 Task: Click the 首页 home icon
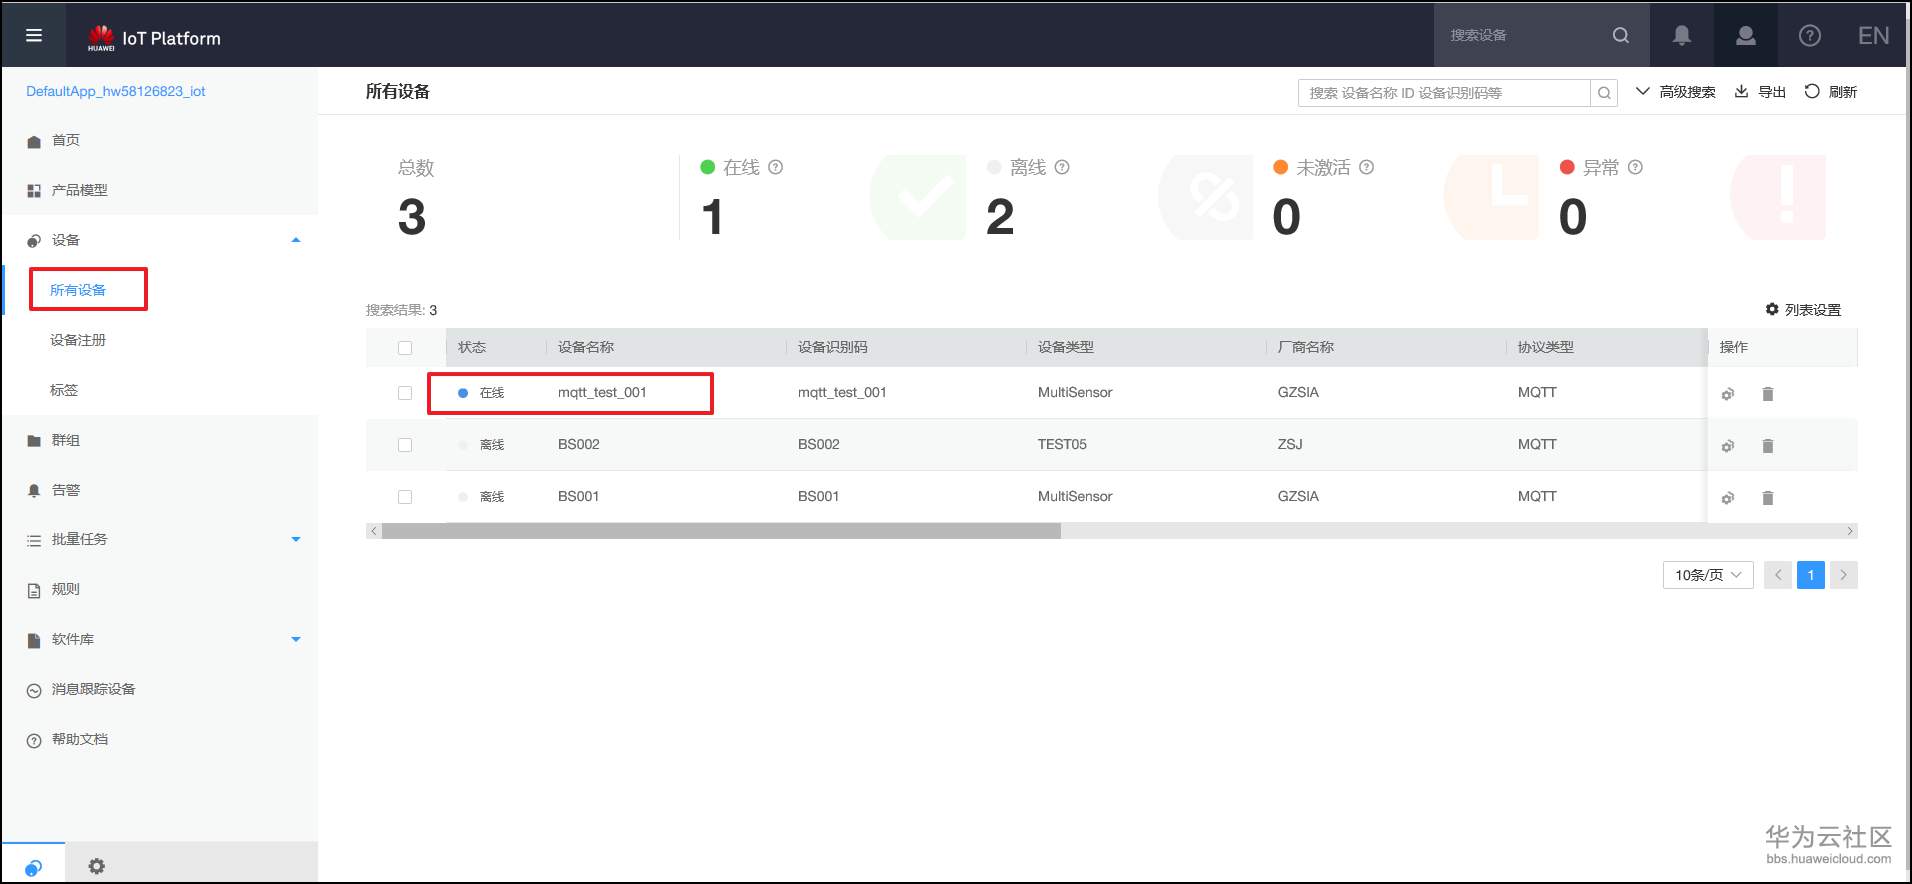34,141
